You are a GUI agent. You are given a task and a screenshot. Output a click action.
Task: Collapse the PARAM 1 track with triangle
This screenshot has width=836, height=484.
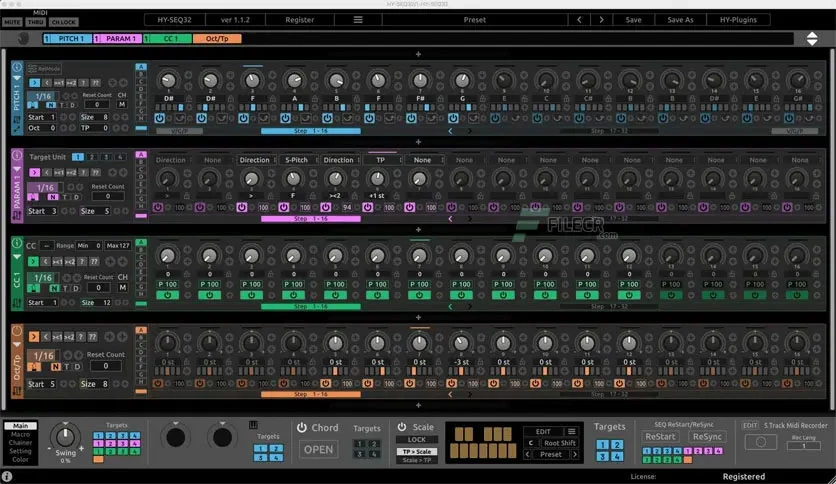click(17, 168)
